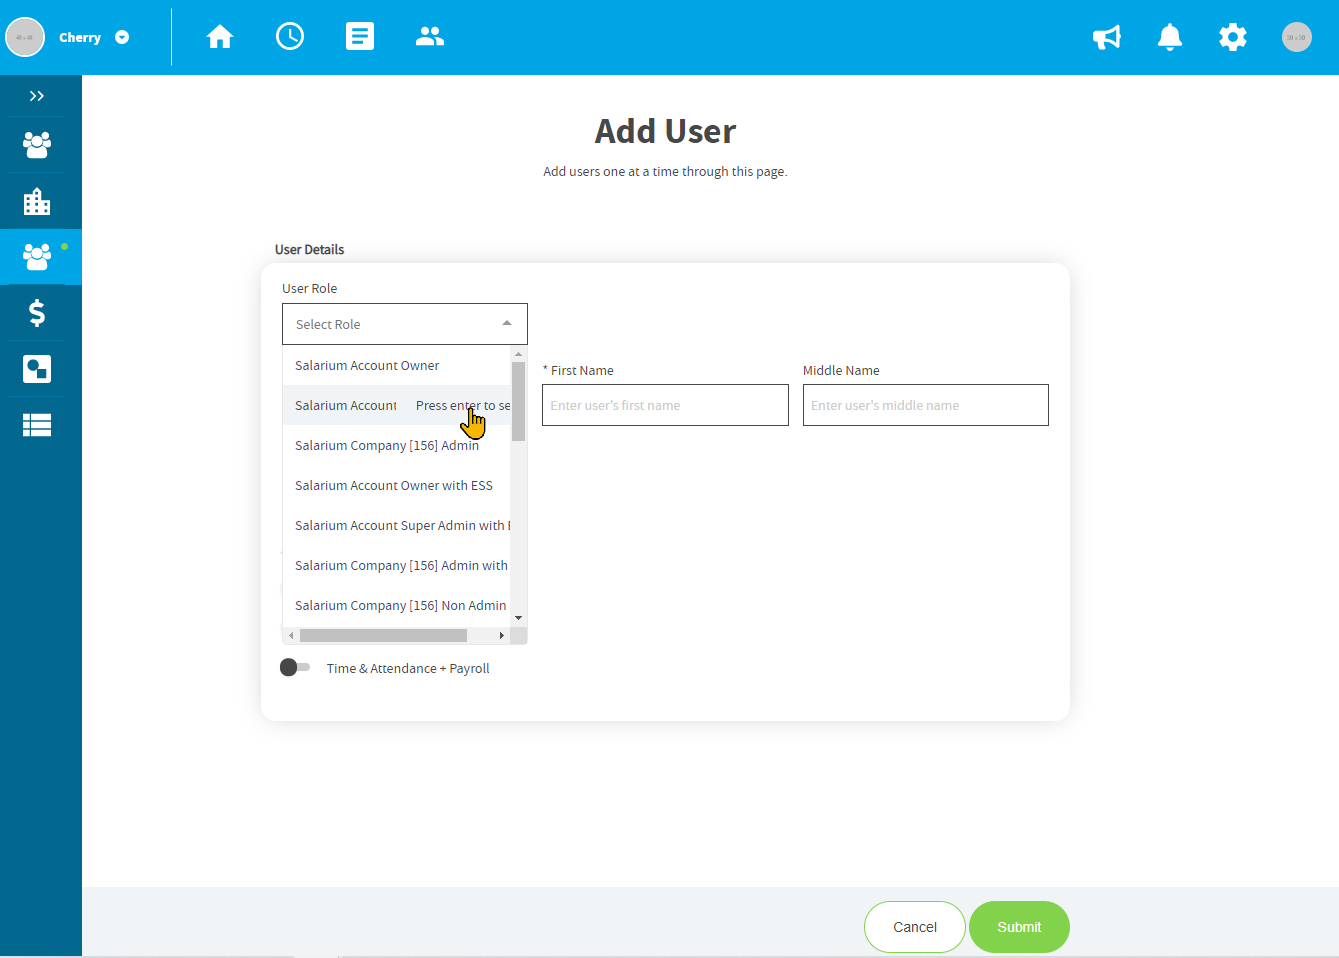Collapse the Select Role dropdown
The image size is (1339, 958).
click(x=507, y=323)
